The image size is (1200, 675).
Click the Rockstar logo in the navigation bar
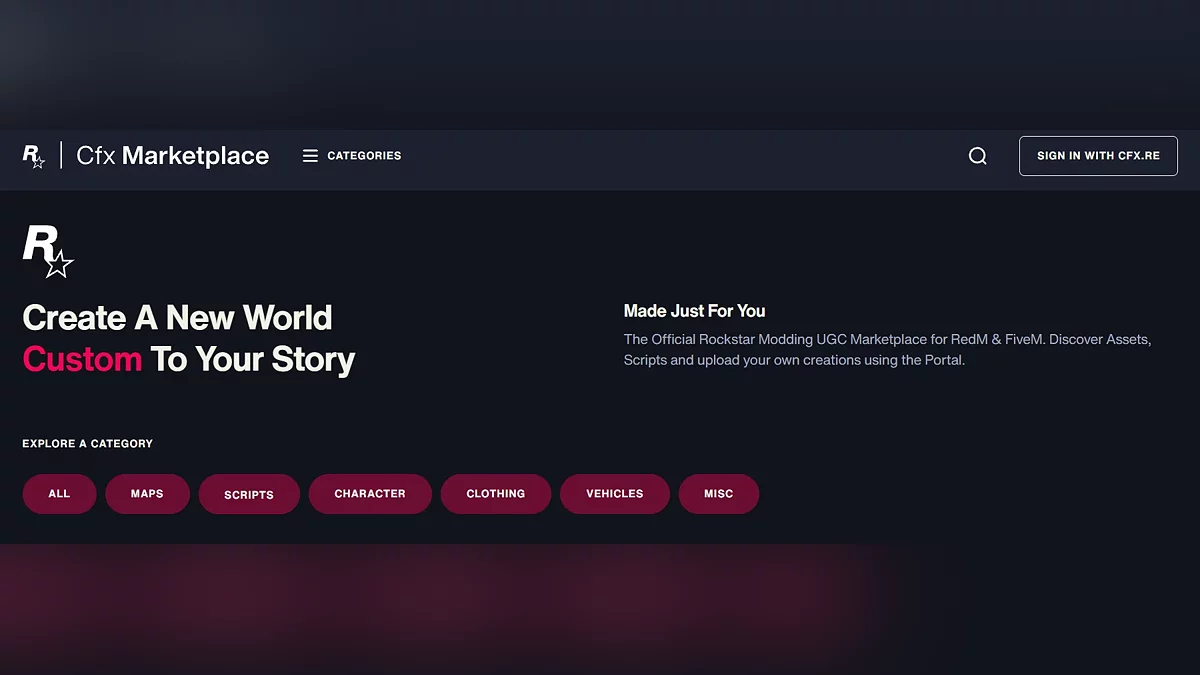point(34,156)
